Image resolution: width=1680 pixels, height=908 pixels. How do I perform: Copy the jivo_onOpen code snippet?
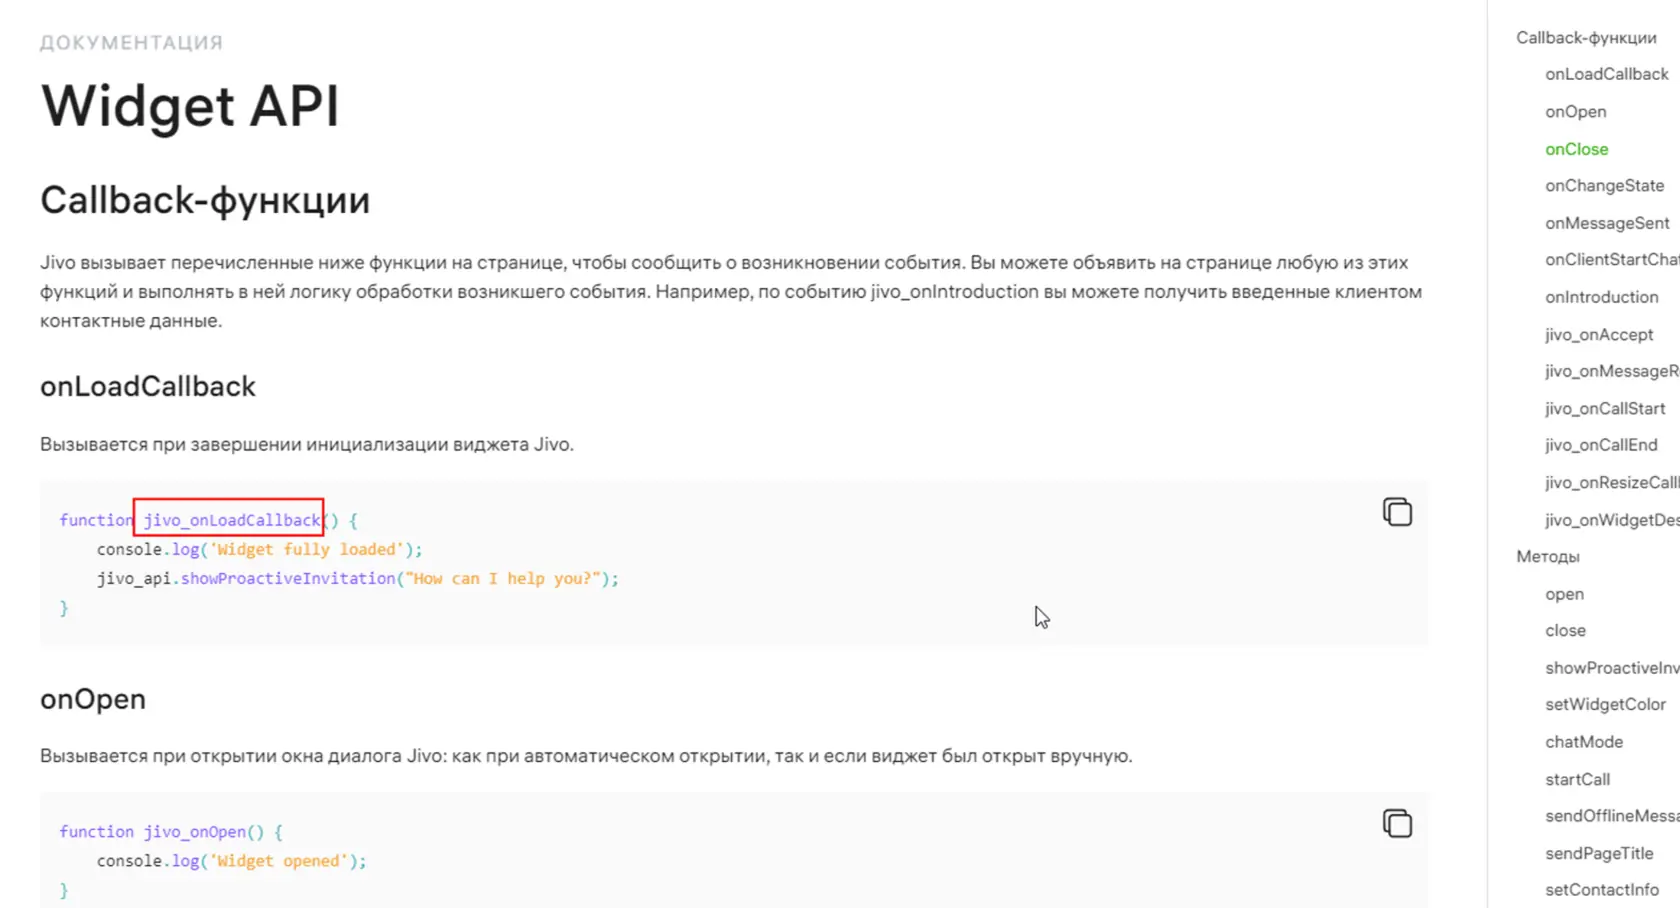point(1397,823)
